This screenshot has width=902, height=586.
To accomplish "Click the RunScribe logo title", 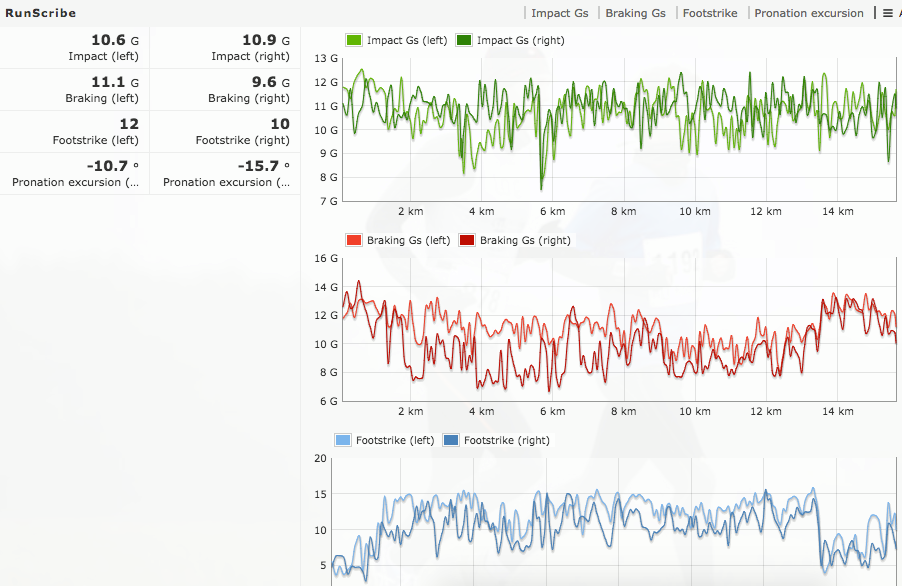I will point(40,13).
